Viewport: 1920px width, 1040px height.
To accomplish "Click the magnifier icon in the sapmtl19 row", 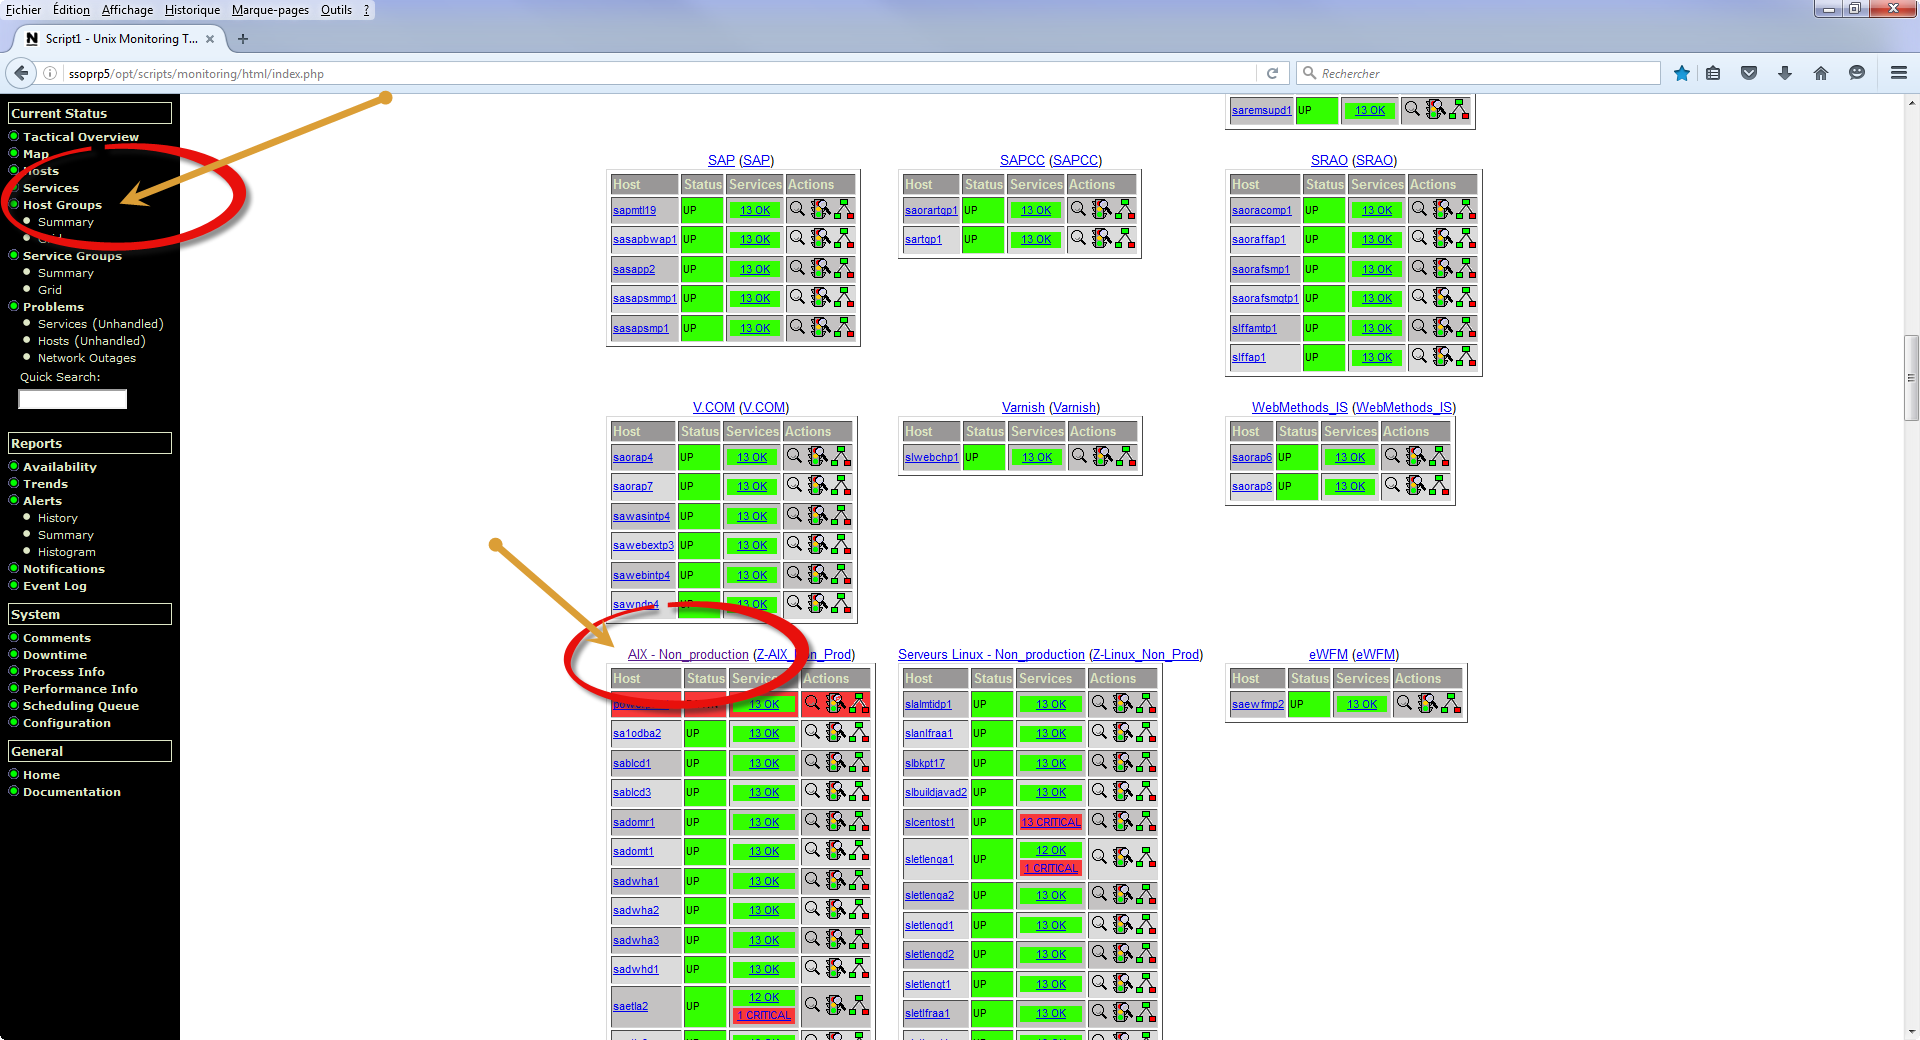I will click(x=797, y=209).
